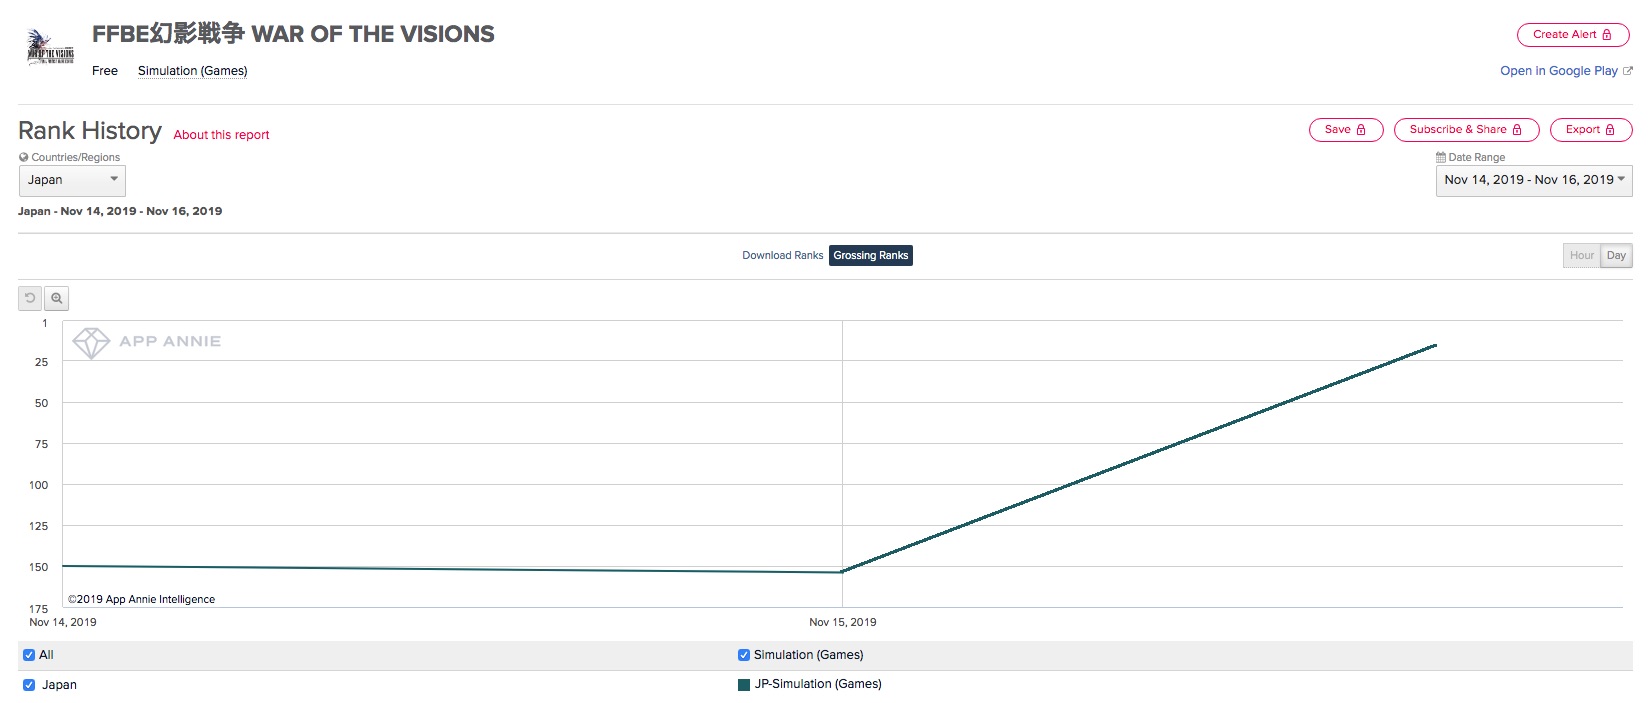Click the FFBE War of the Visions app icon
Image resolution: width=1648 pixels, height=703 pixels.
coord(50,48)
